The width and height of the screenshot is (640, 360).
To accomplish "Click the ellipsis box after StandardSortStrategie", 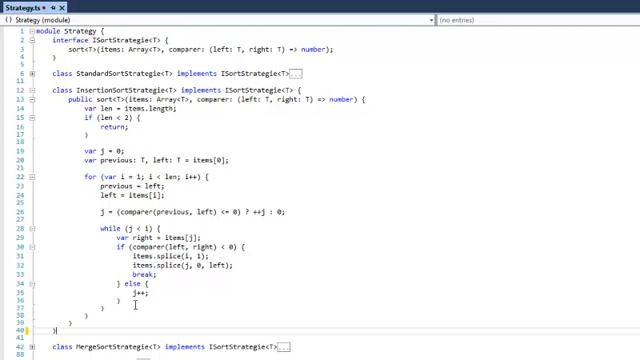I will [296, 74].
